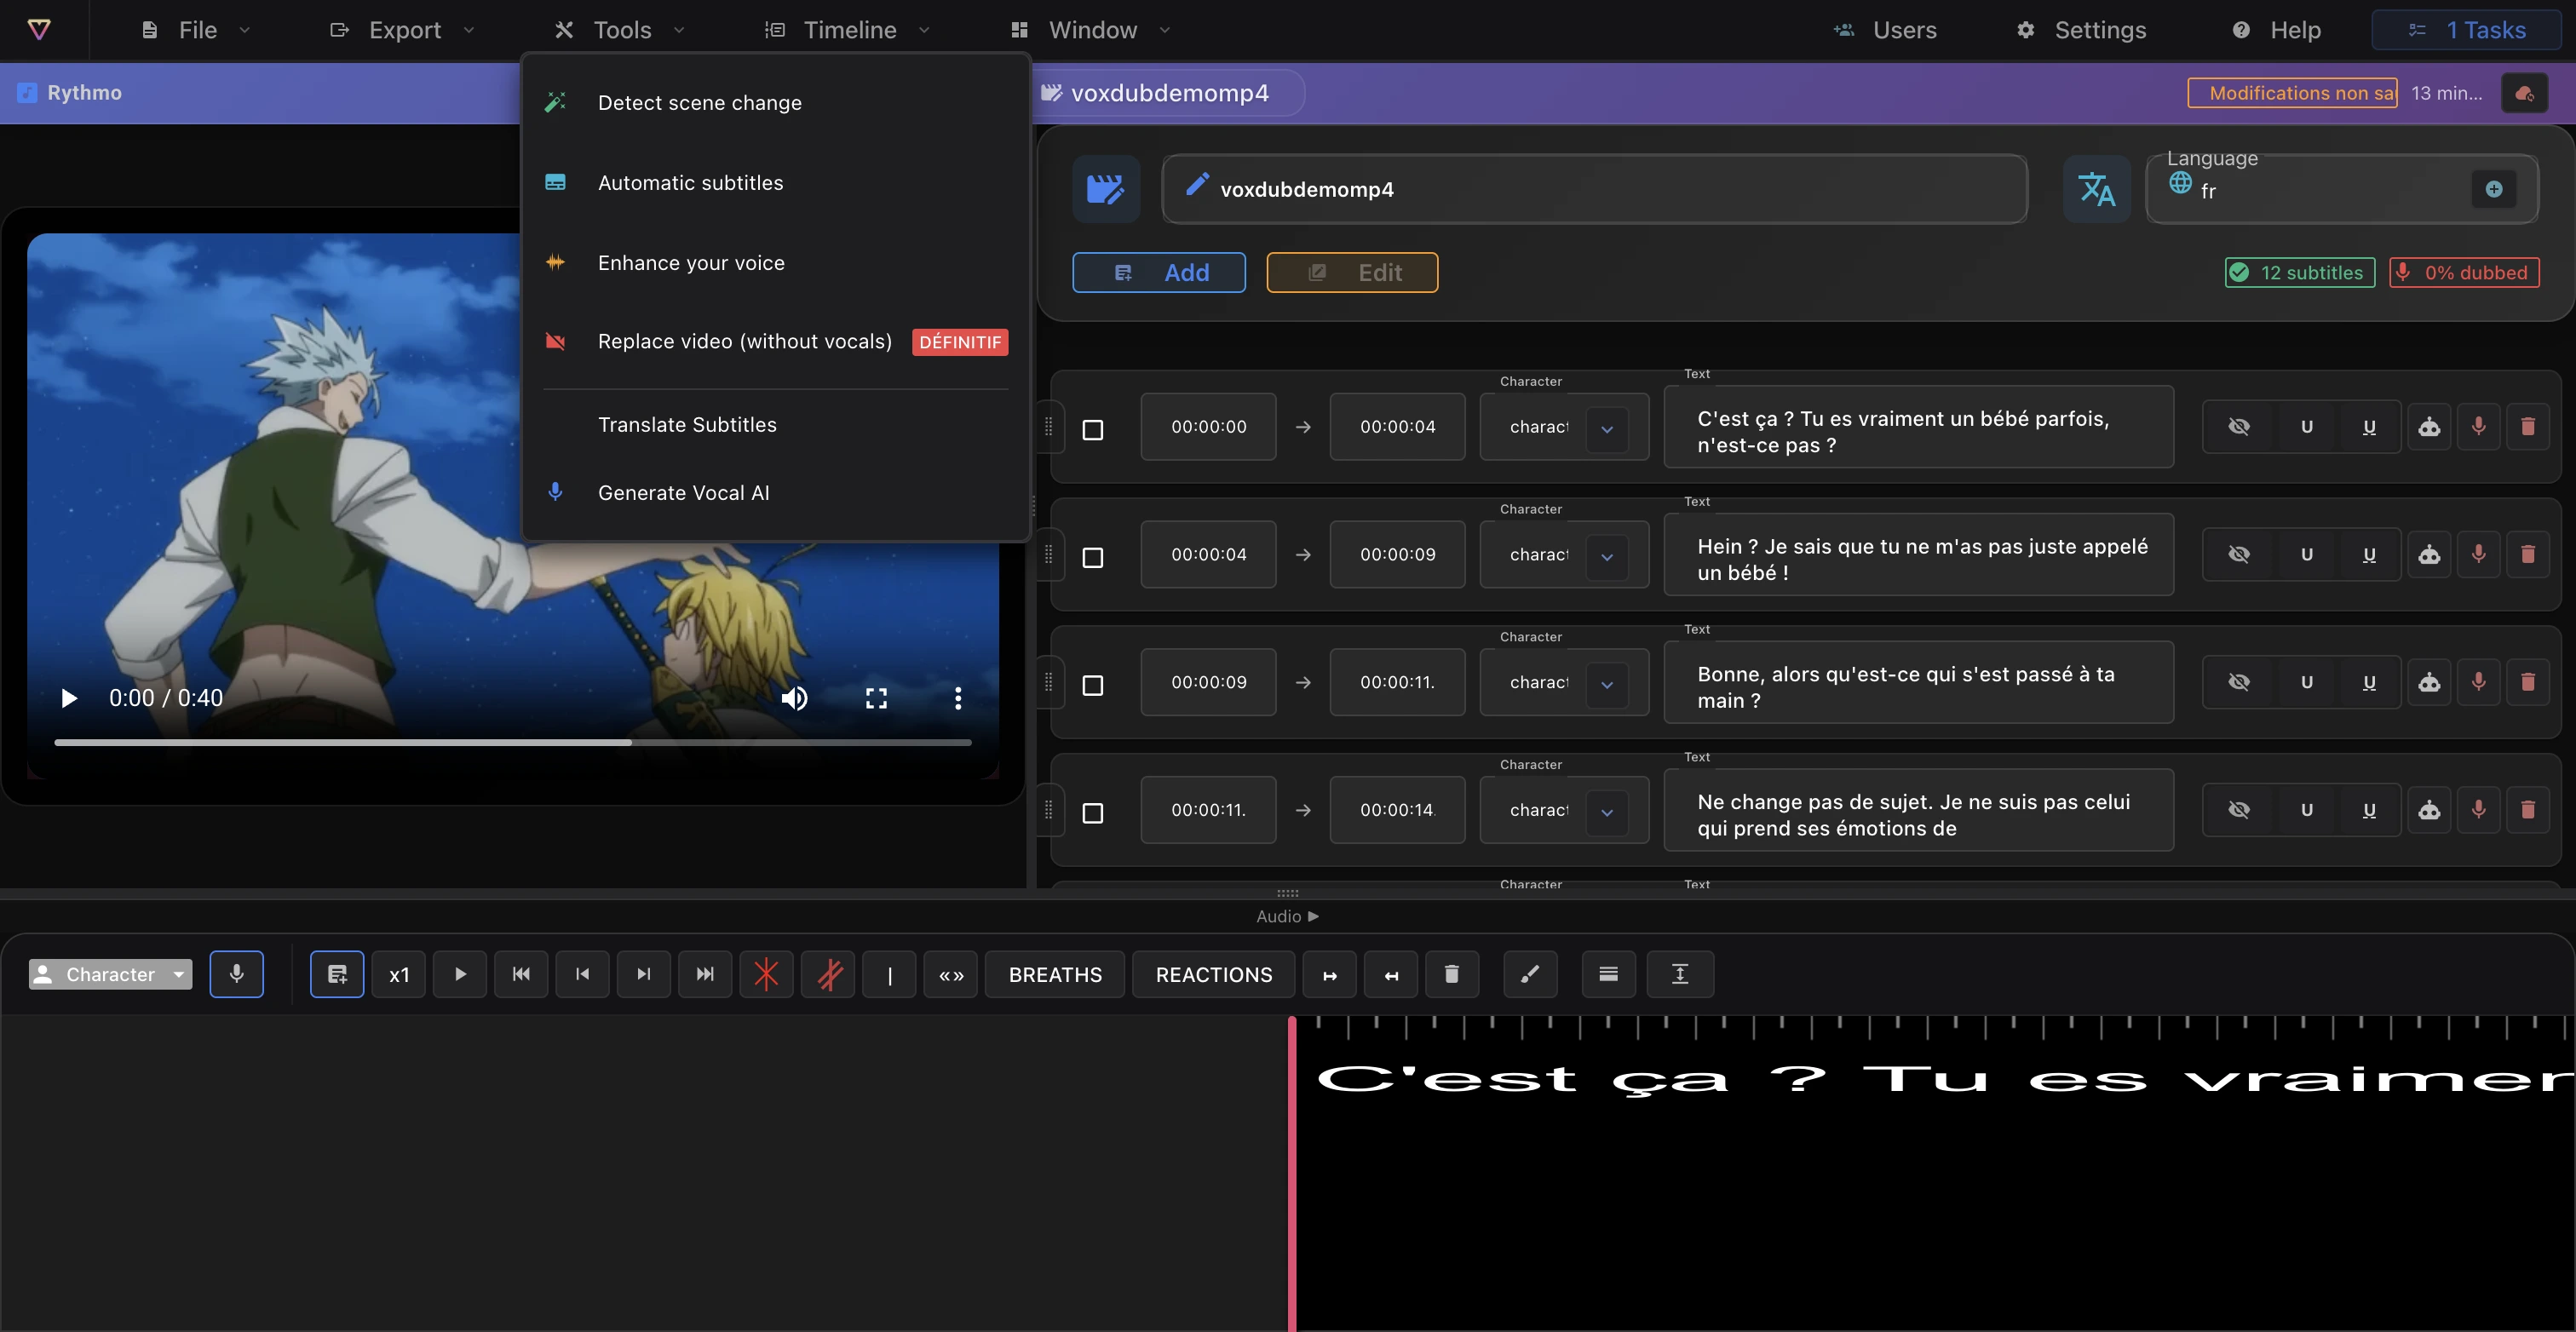Open the Export menu
This screenshot has height=1332, width=2576.
pyautogui.click(x=403, y=30)
